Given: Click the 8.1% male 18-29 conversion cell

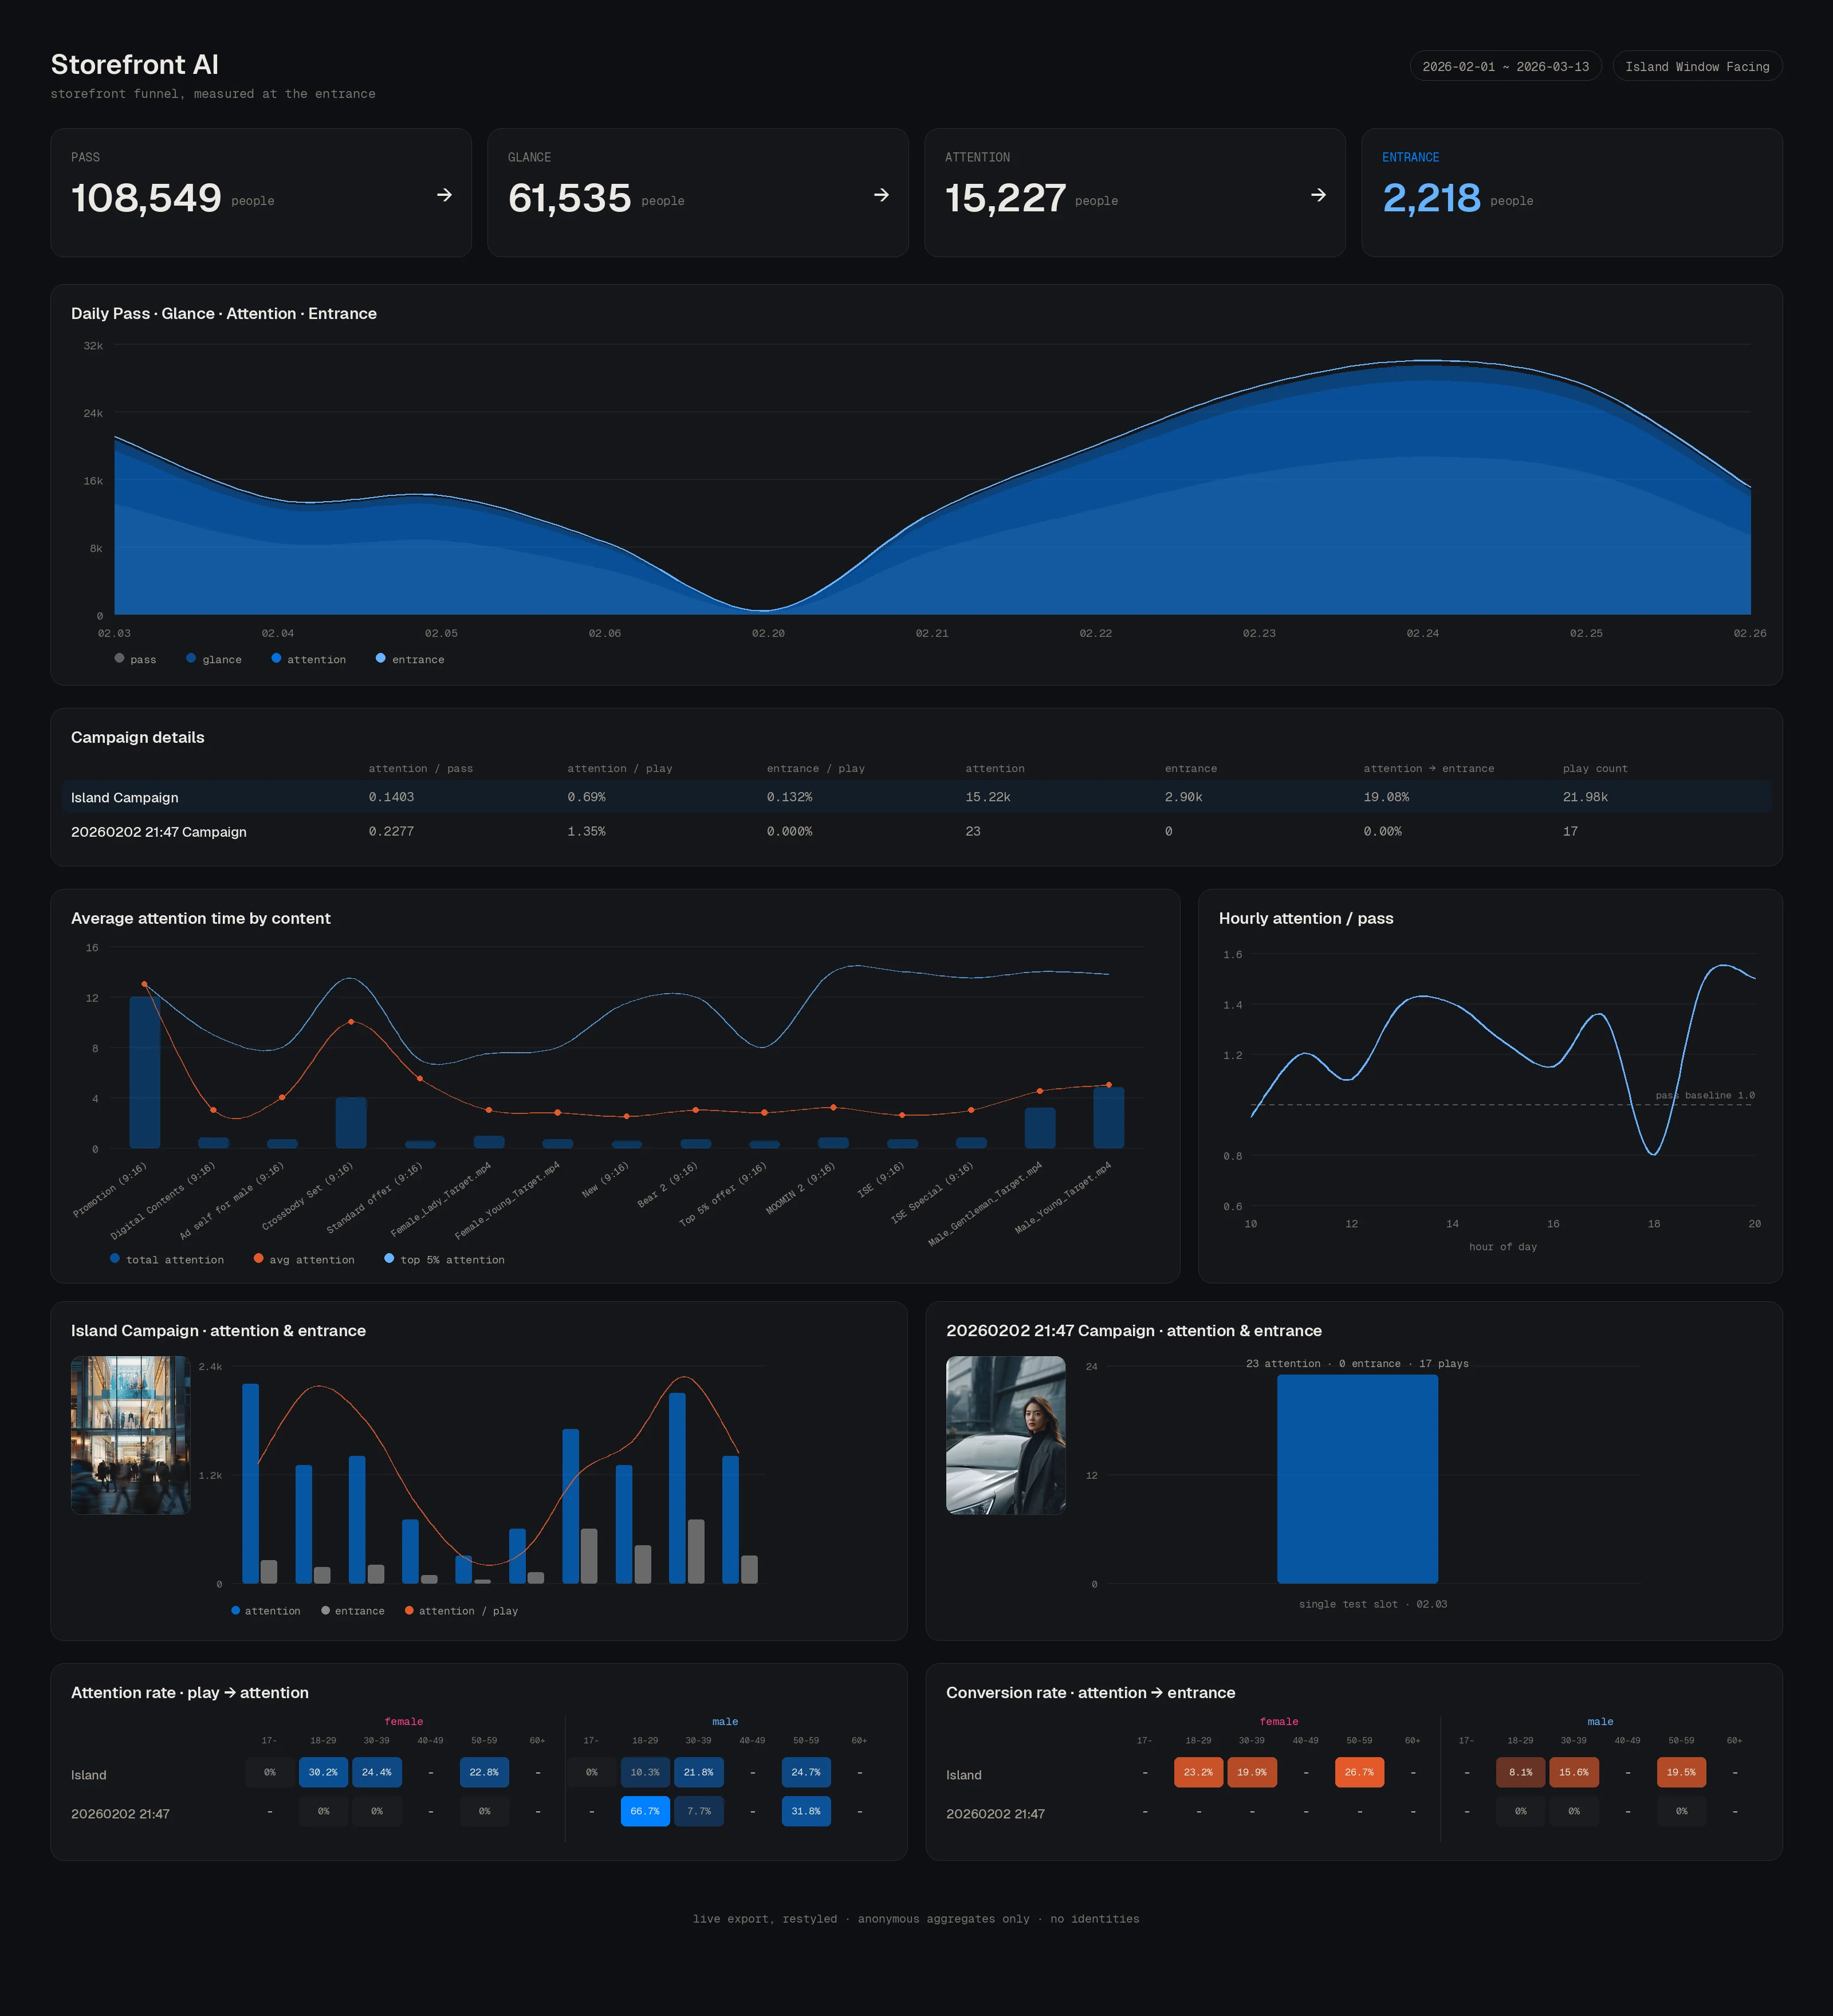Looking at the screenshot, I should [1520, 1772].
